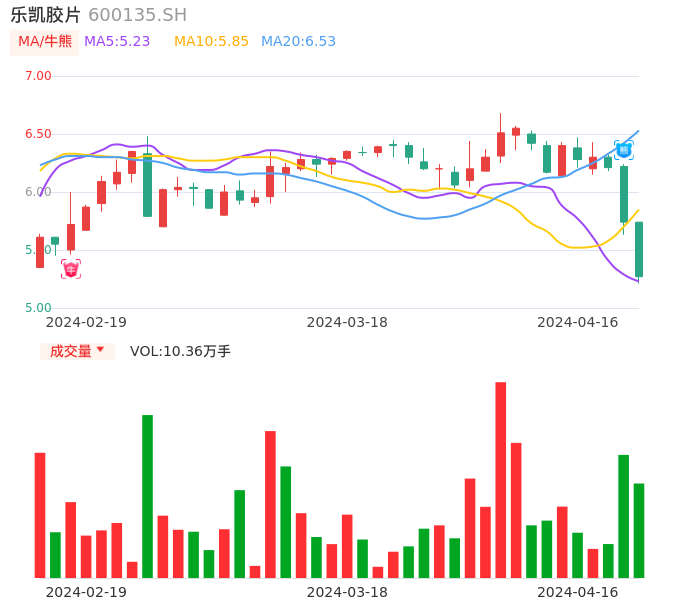Click the blue bear marker icon

click(x=623, y=150)
